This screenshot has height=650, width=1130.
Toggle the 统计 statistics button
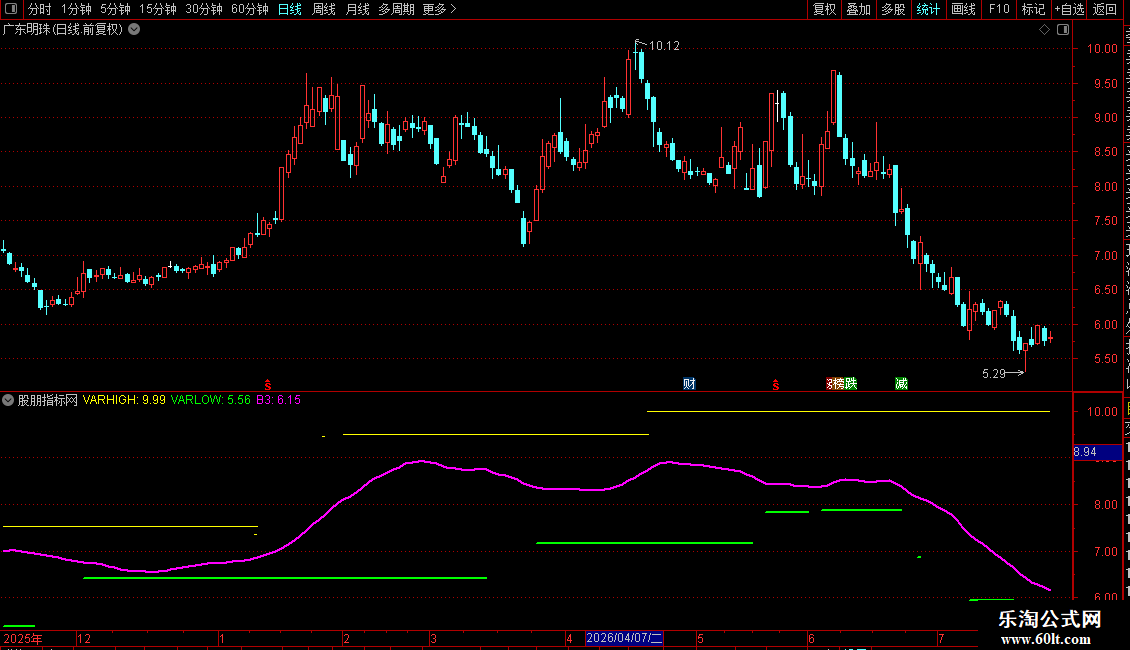[x=927, y=9]
